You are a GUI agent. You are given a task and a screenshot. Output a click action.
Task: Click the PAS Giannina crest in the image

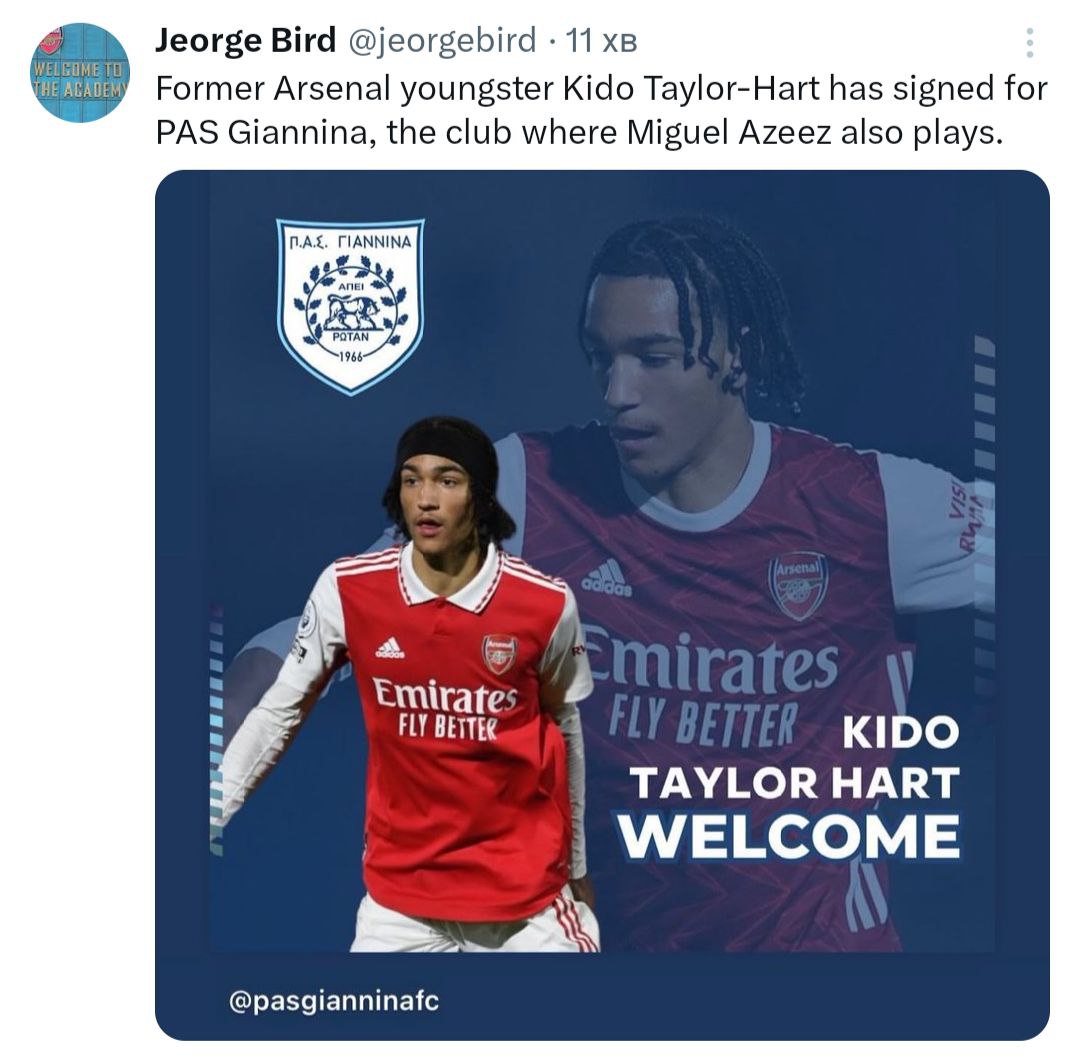[351, 306]
